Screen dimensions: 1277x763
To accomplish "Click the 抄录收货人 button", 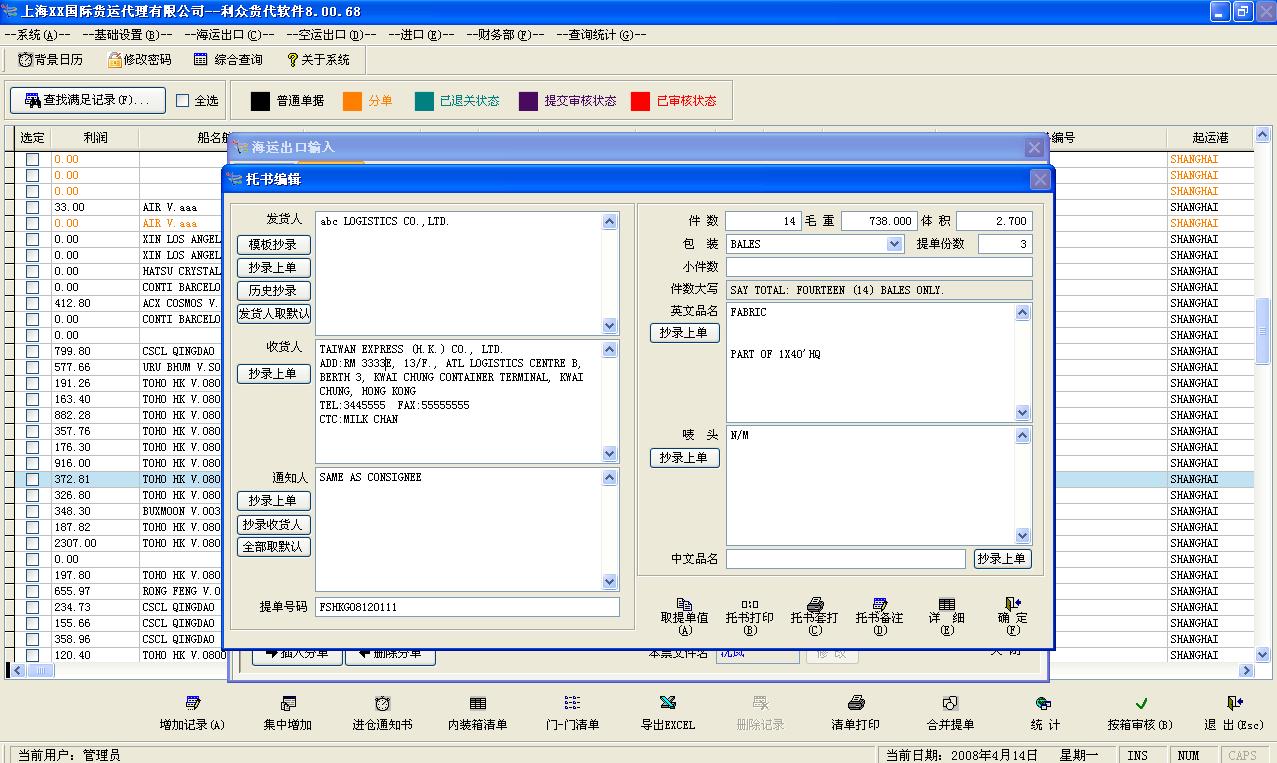I will (x=273, y=524).
